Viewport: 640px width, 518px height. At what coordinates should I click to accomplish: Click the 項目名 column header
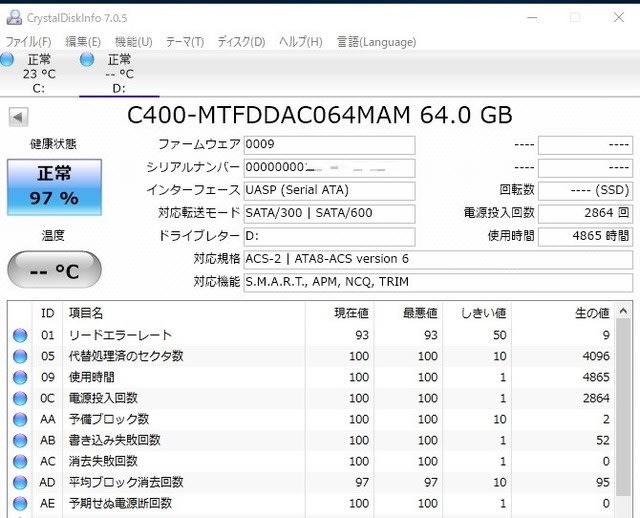tap(184, 313)
